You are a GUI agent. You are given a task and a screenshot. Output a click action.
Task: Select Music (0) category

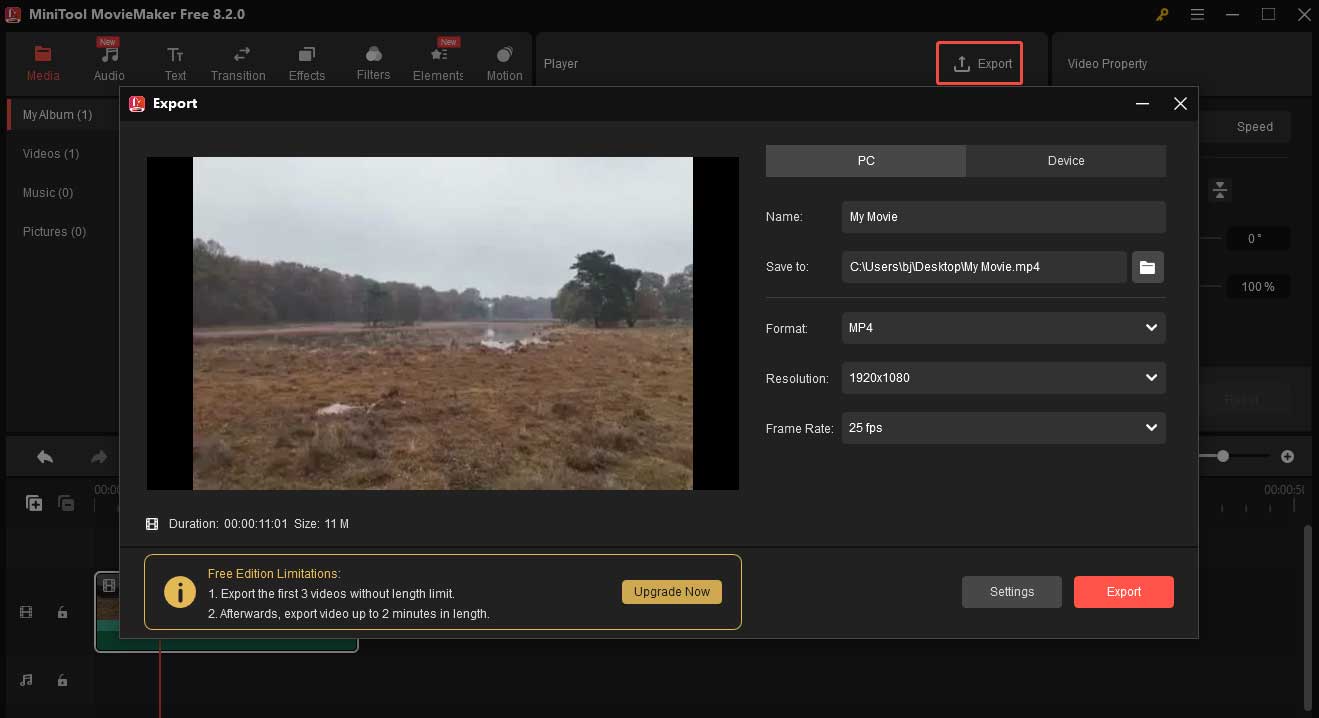click(x=48, y=193)
